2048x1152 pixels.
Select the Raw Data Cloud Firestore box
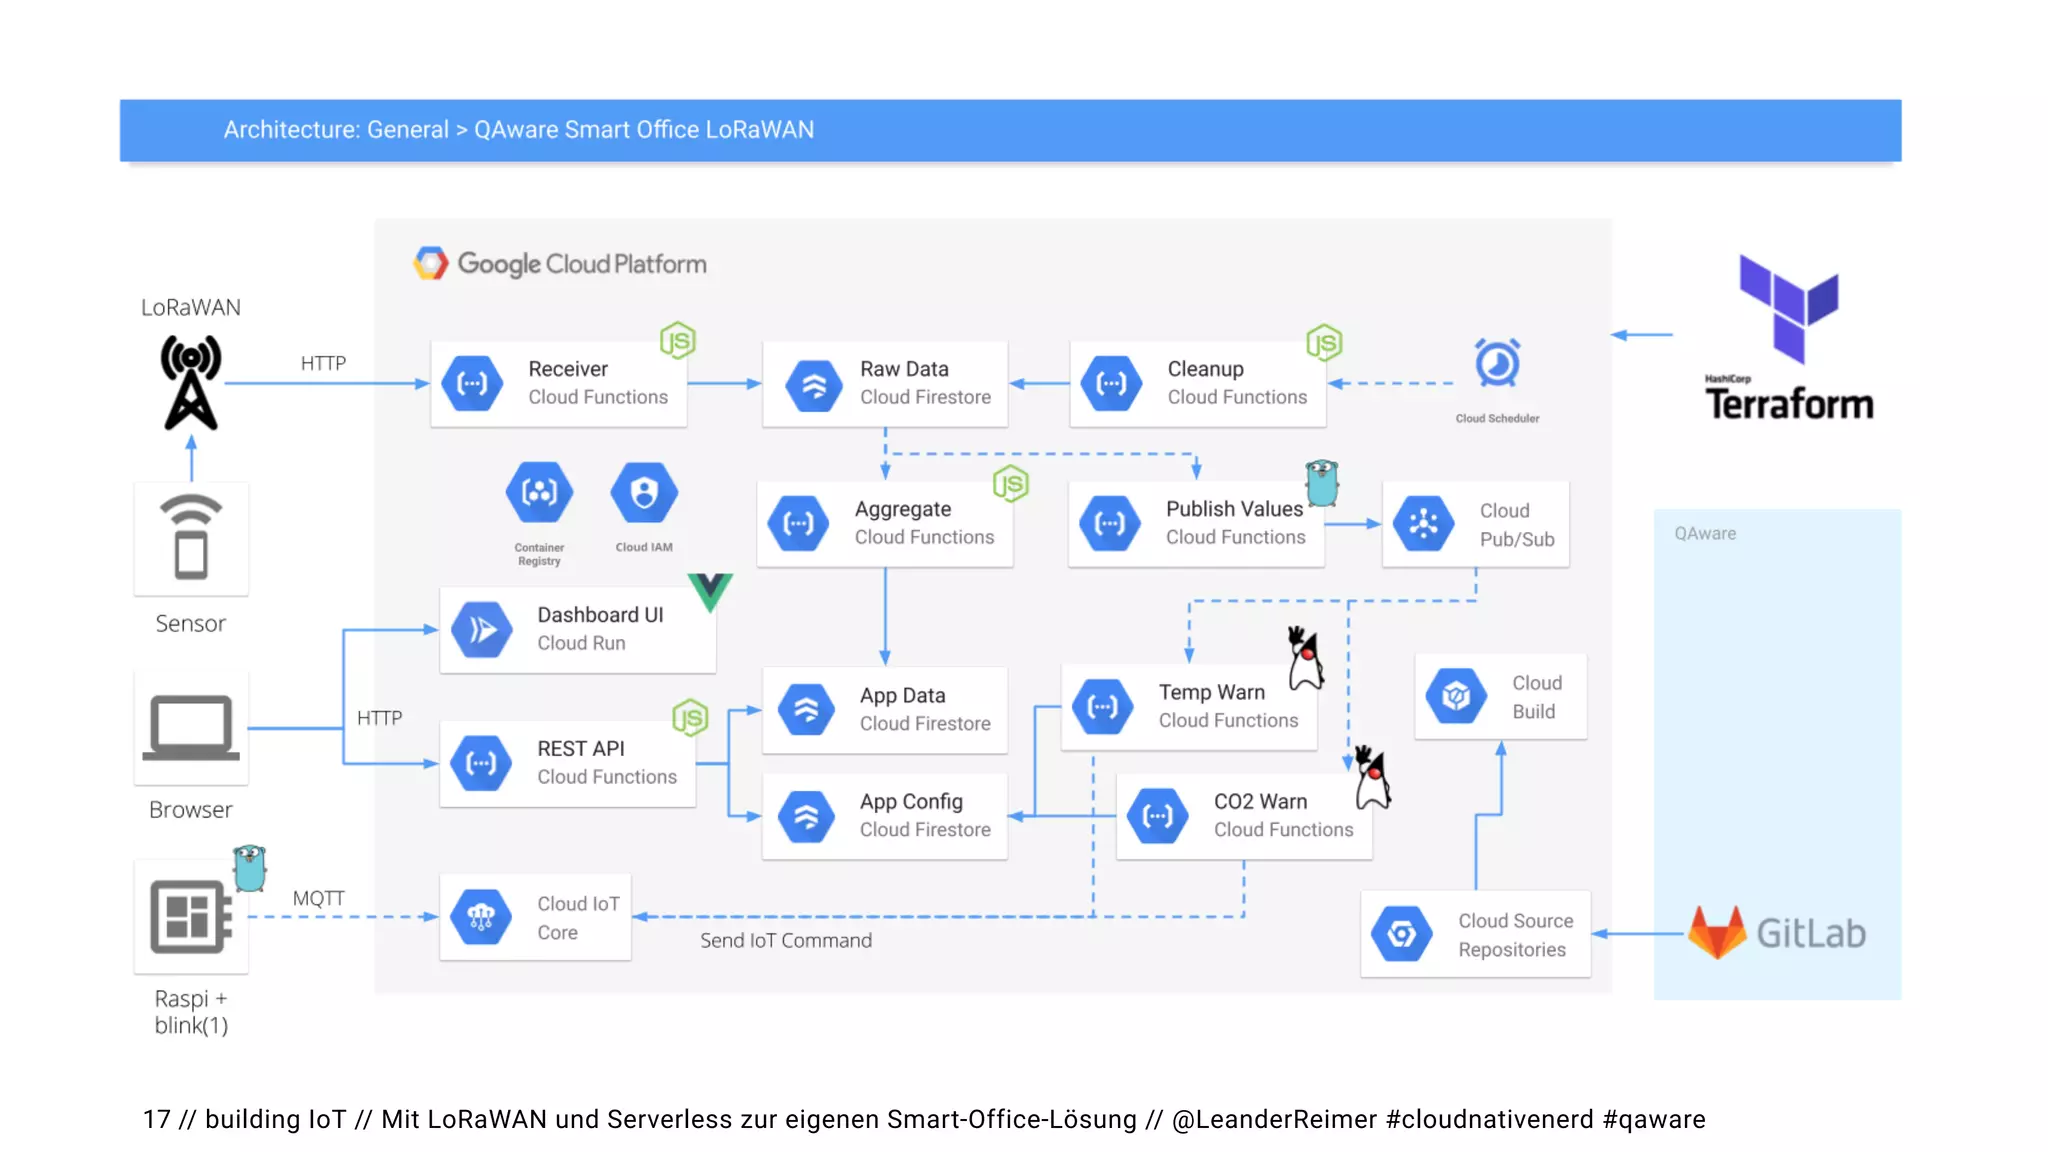(x=885, y=384)
